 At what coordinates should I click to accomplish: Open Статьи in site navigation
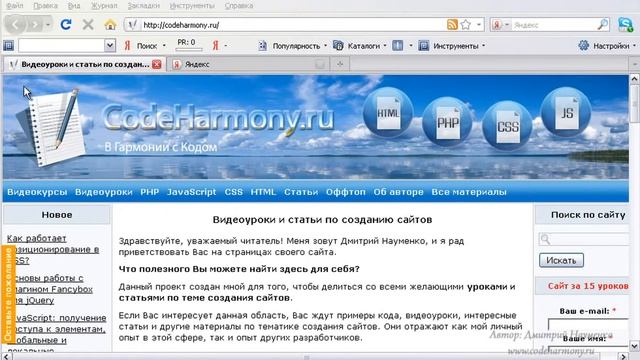tap(301, 192)
